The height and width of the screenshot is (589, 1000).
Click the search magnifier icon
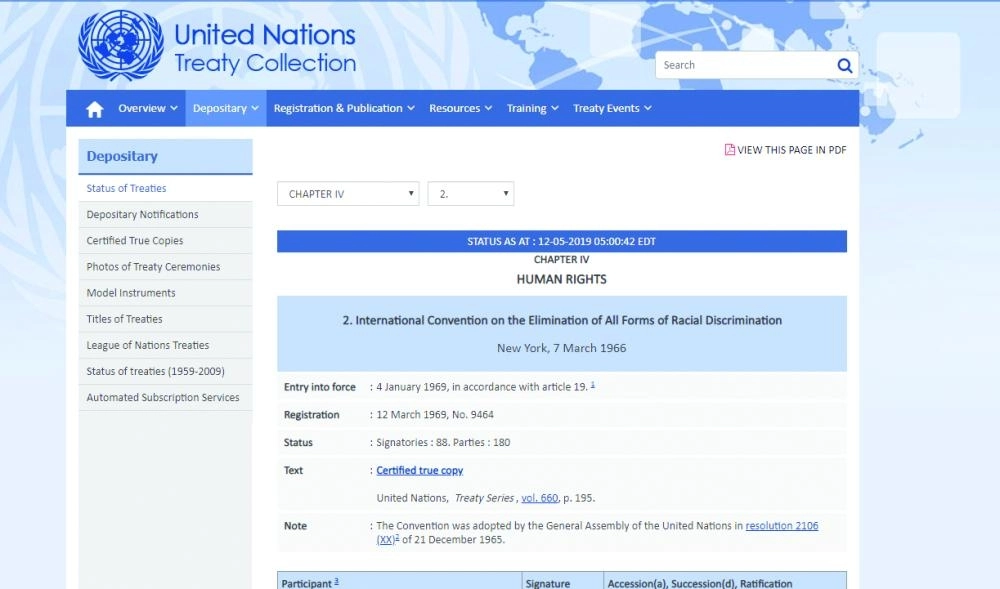click(845, 66)
